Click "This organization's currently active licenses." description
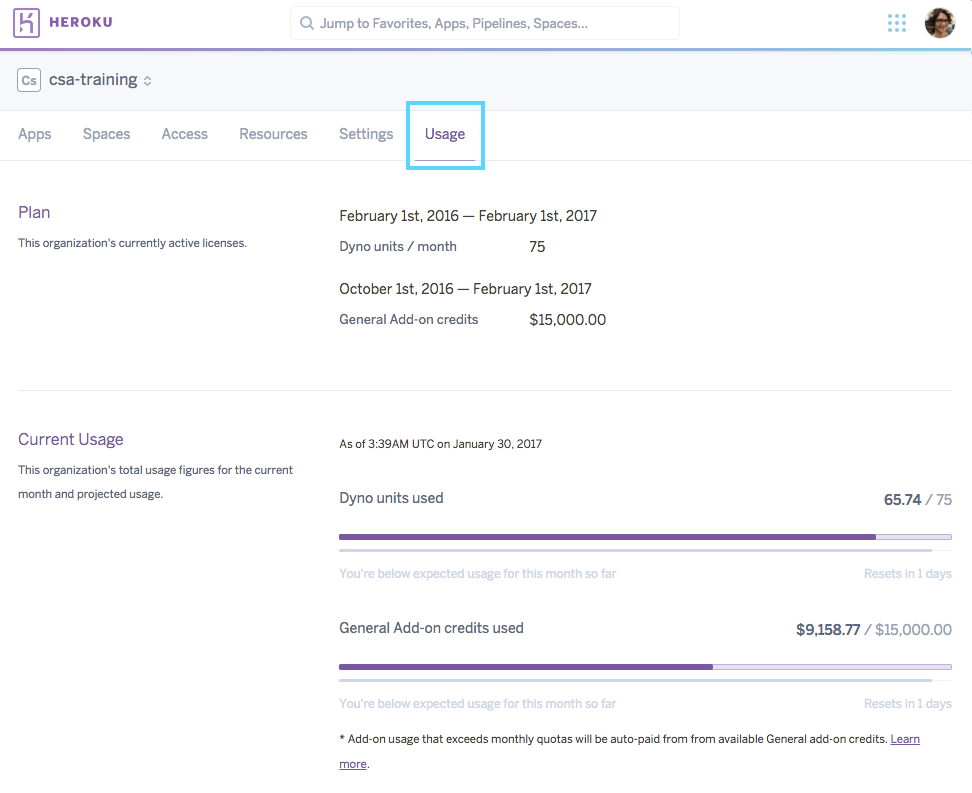 point(132,243)
